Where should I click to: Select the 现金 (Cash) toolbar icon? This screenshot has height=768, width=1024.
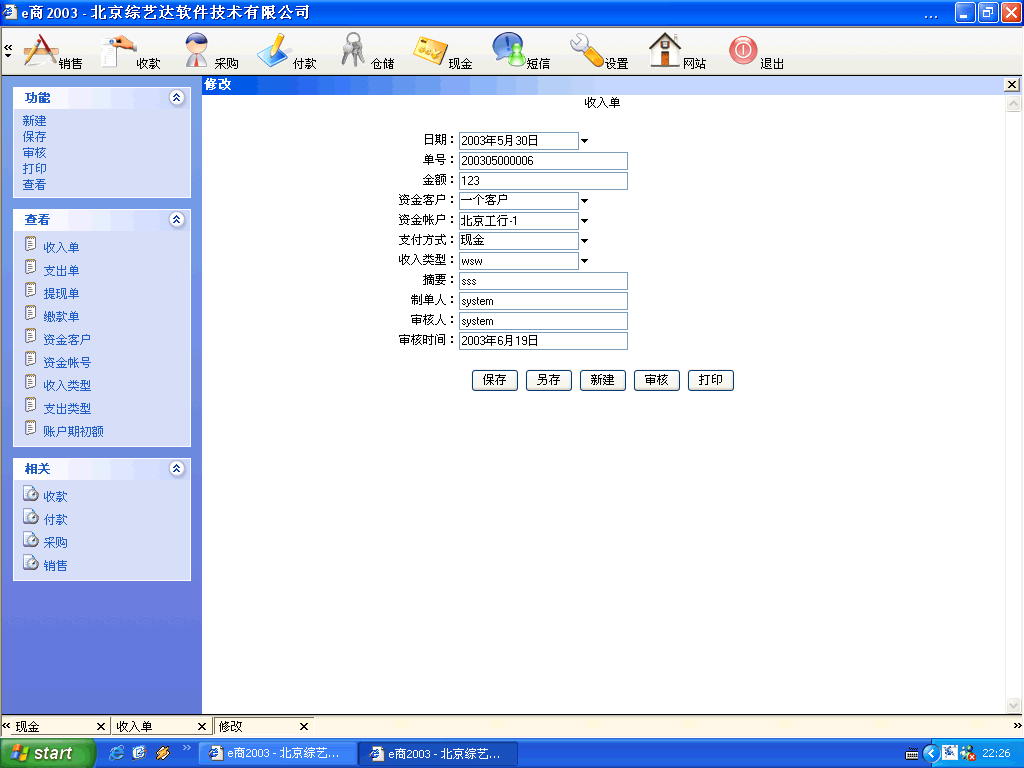click(x=431, y=50)
